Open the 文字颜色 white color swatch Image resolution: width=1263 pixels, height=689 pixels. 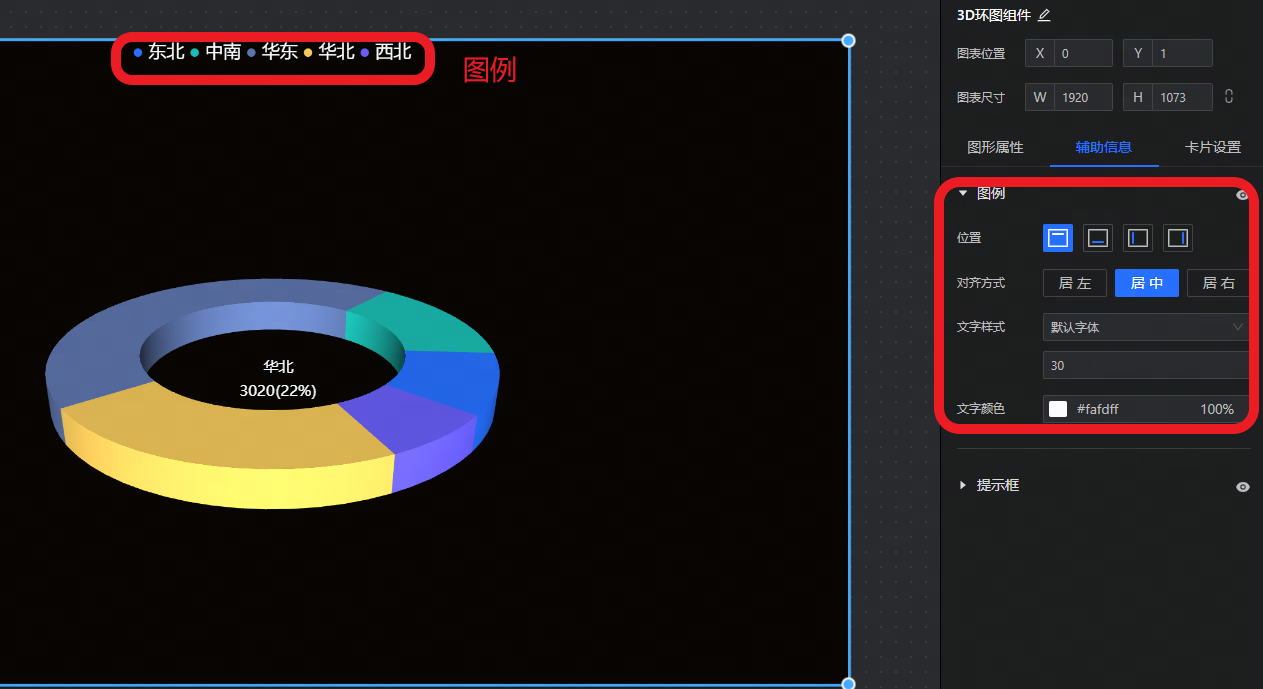pyautogui.click(x=1058, y=409)
